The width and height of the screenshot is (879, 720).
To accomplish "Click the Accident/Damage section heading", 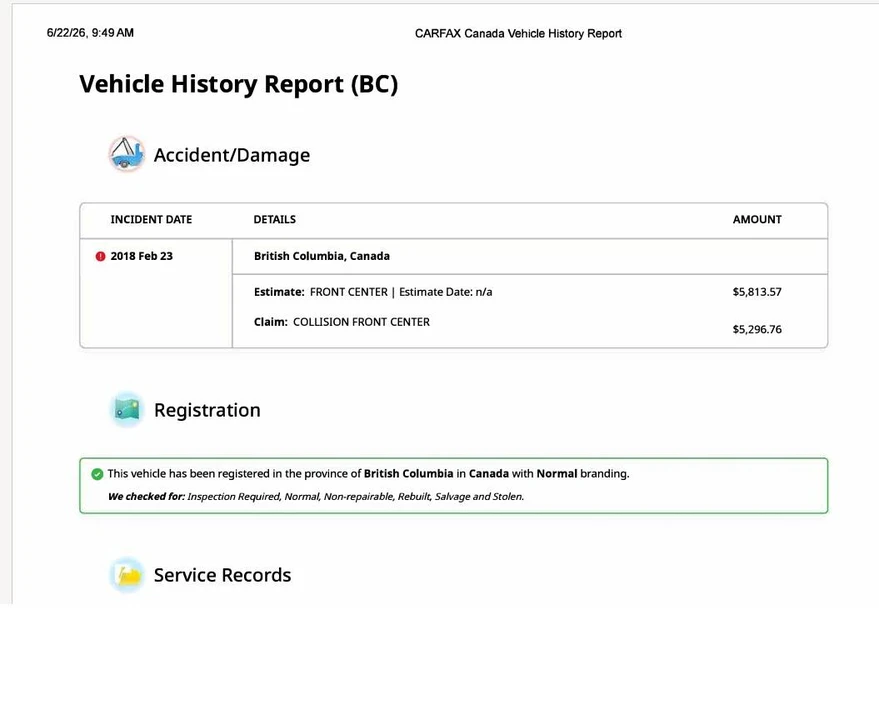I will [x=232, y=155].
